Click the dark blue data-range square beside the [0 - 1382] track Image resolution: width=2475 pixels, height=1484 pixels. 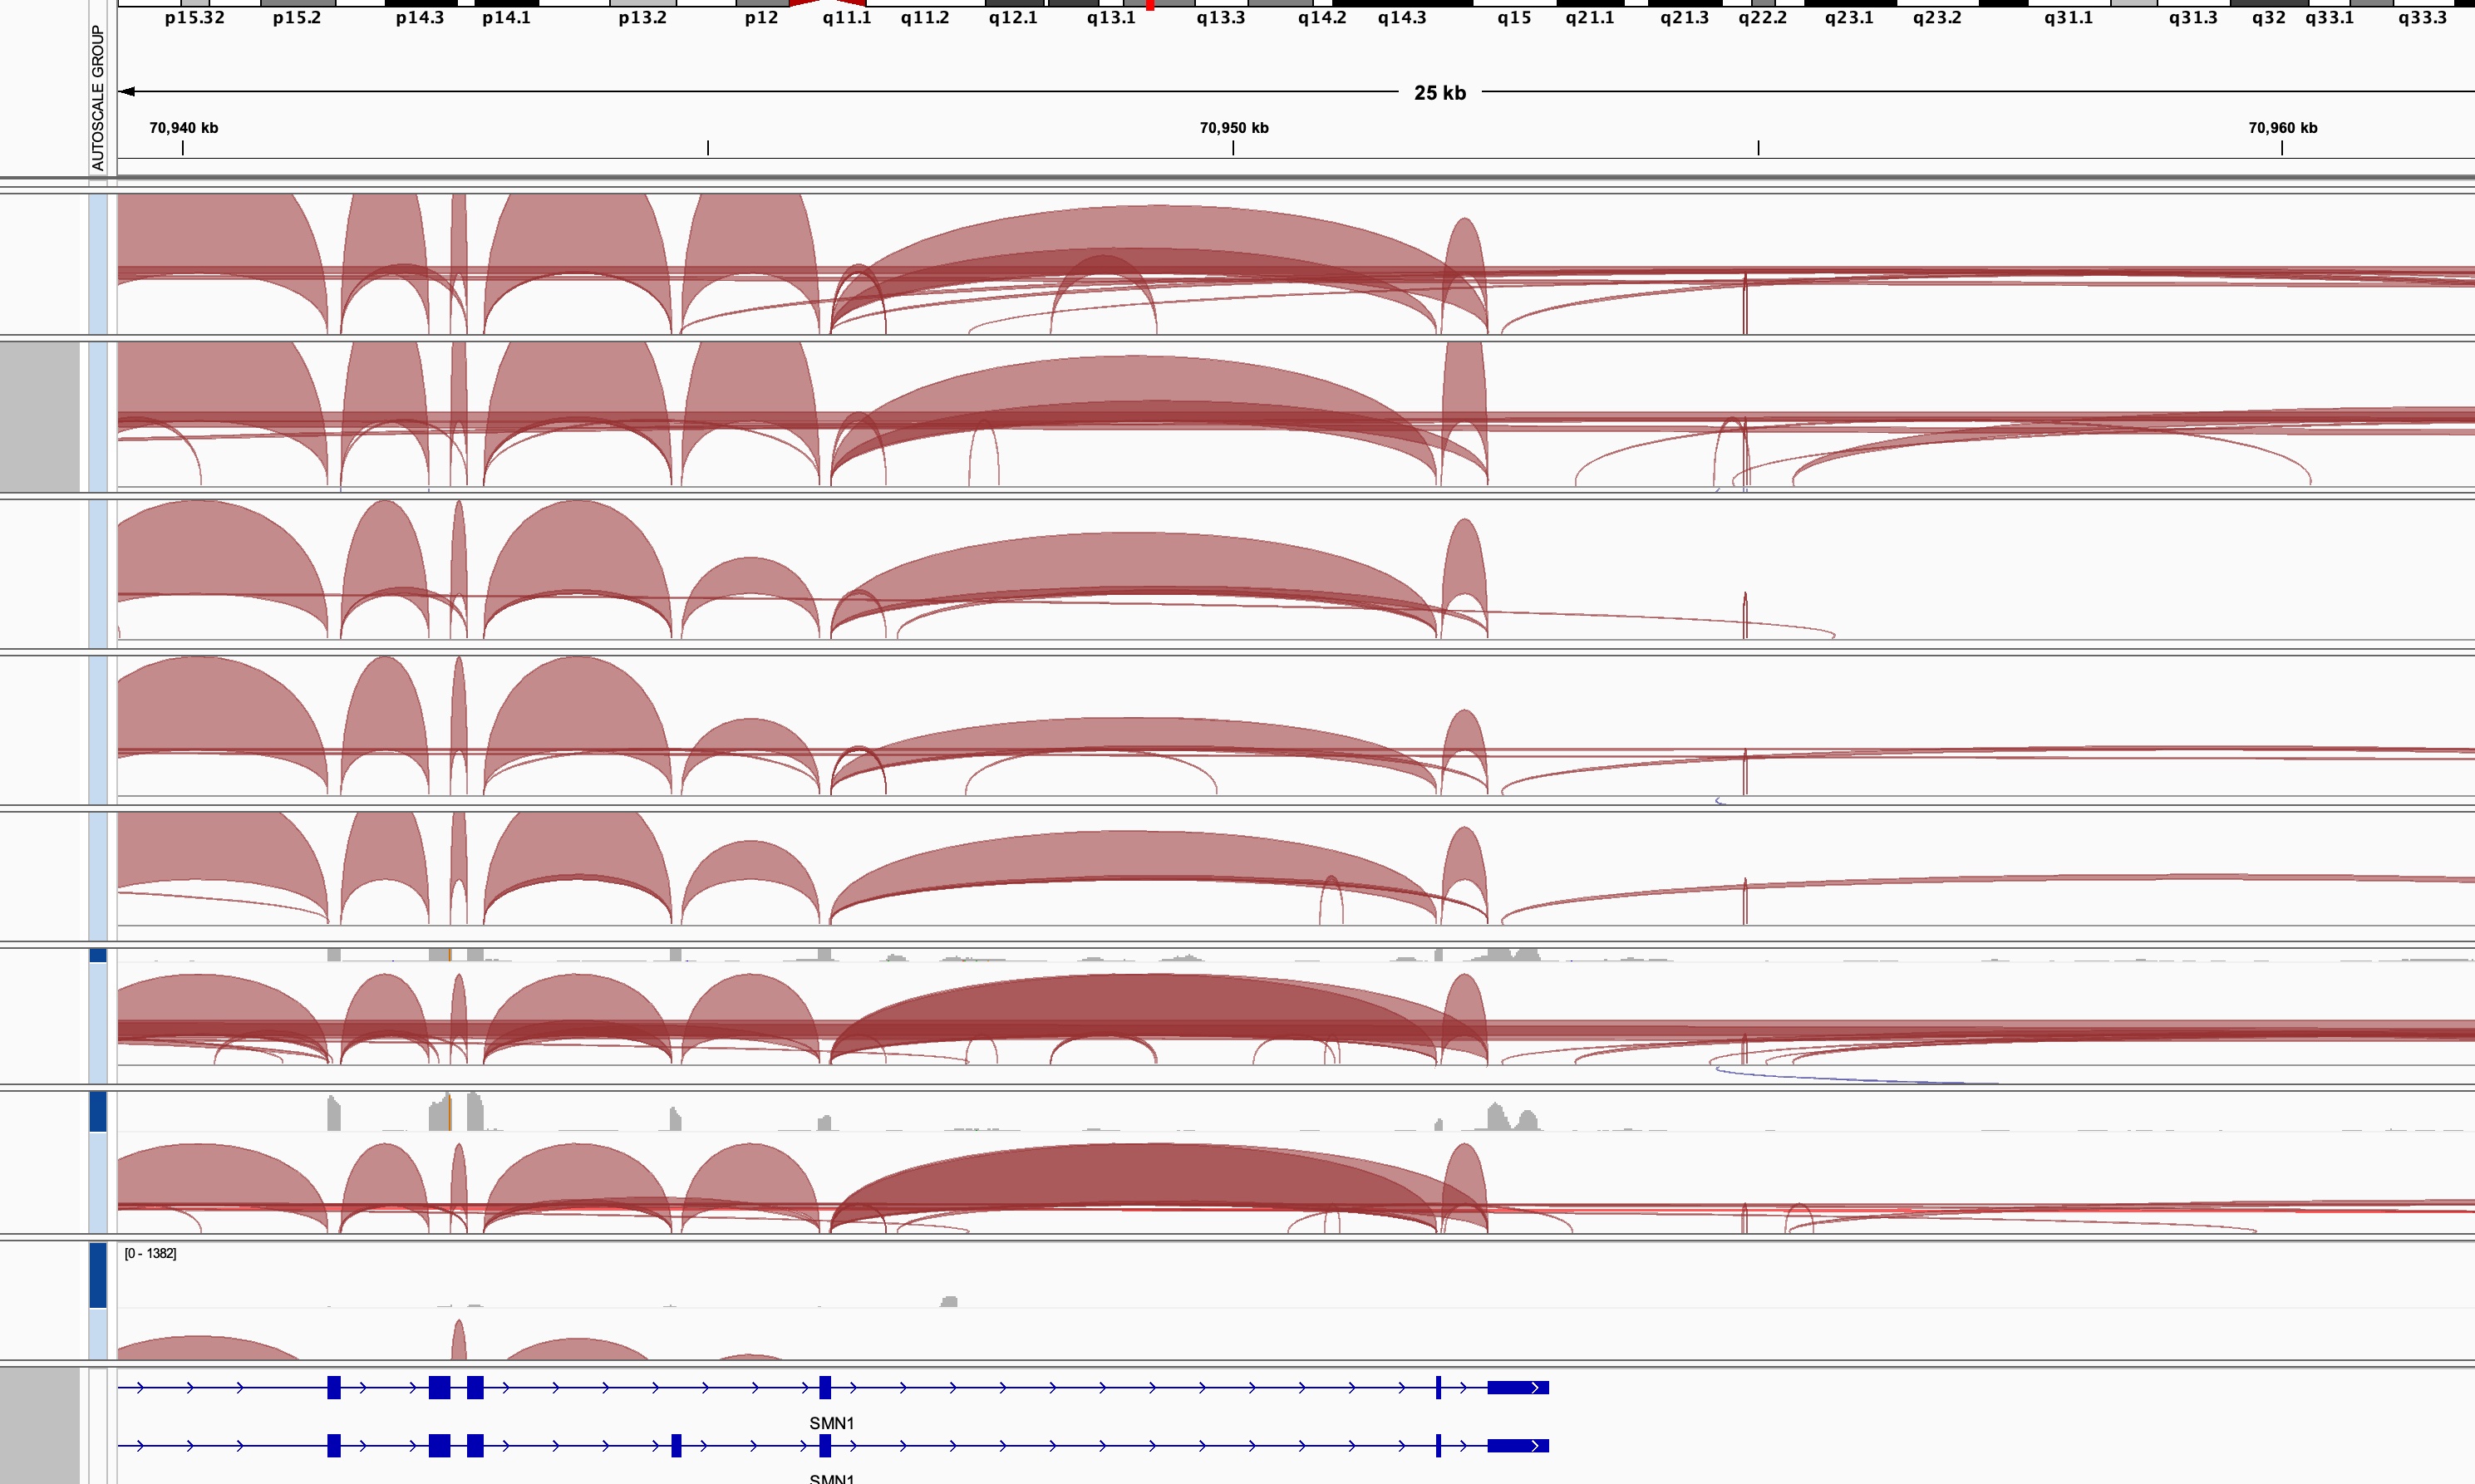click(x=97, y=1275)
